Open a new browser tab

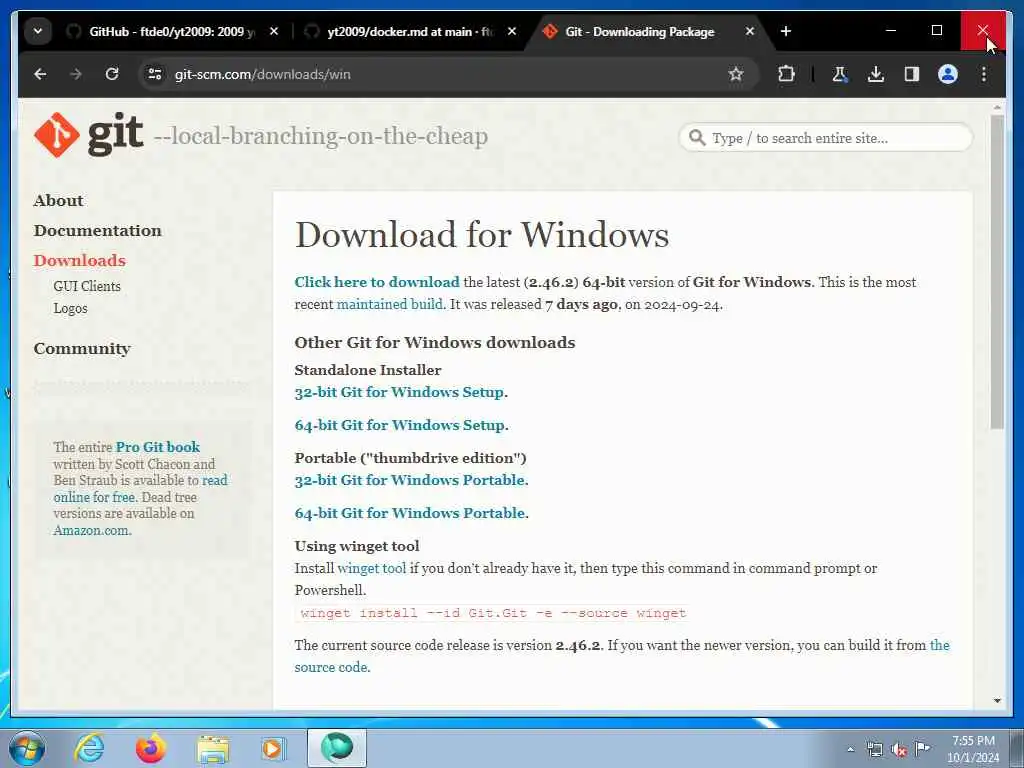coord(786,31)
